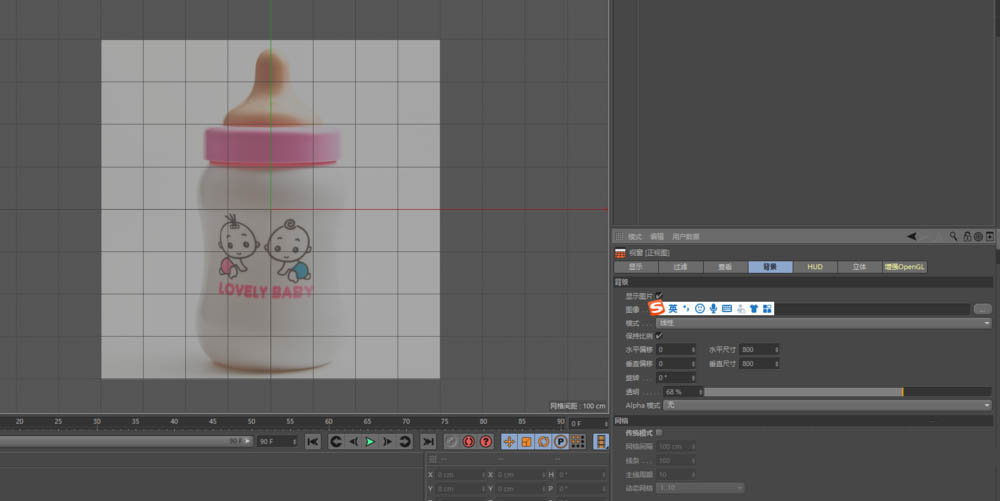Viewport: 1000px width, 501px height.
Task: Go to the end of the animation
Action: click(428, 441)
